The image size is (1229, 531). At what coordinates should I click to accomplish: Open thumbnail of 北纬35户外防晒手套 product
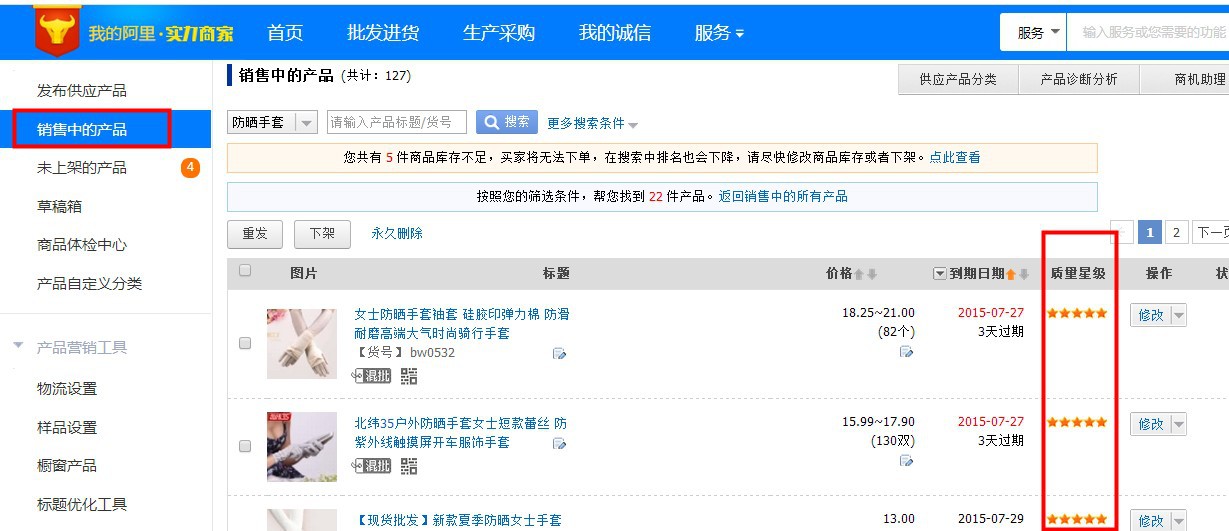coord(302,447)
